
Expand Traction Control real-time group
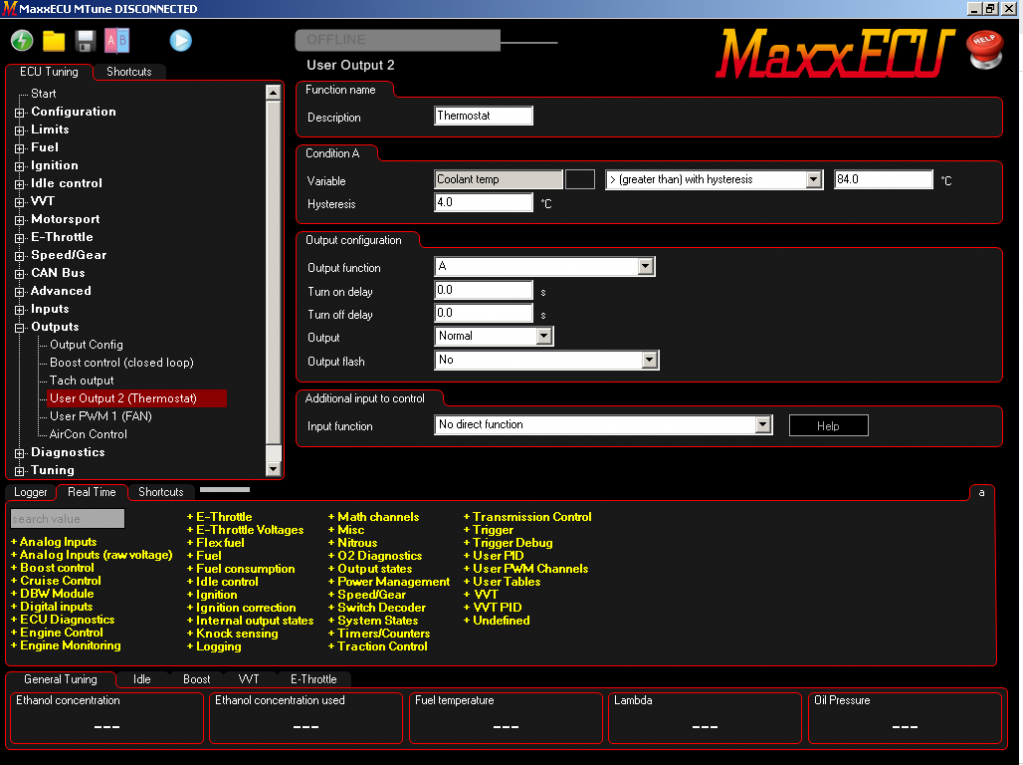378,647
